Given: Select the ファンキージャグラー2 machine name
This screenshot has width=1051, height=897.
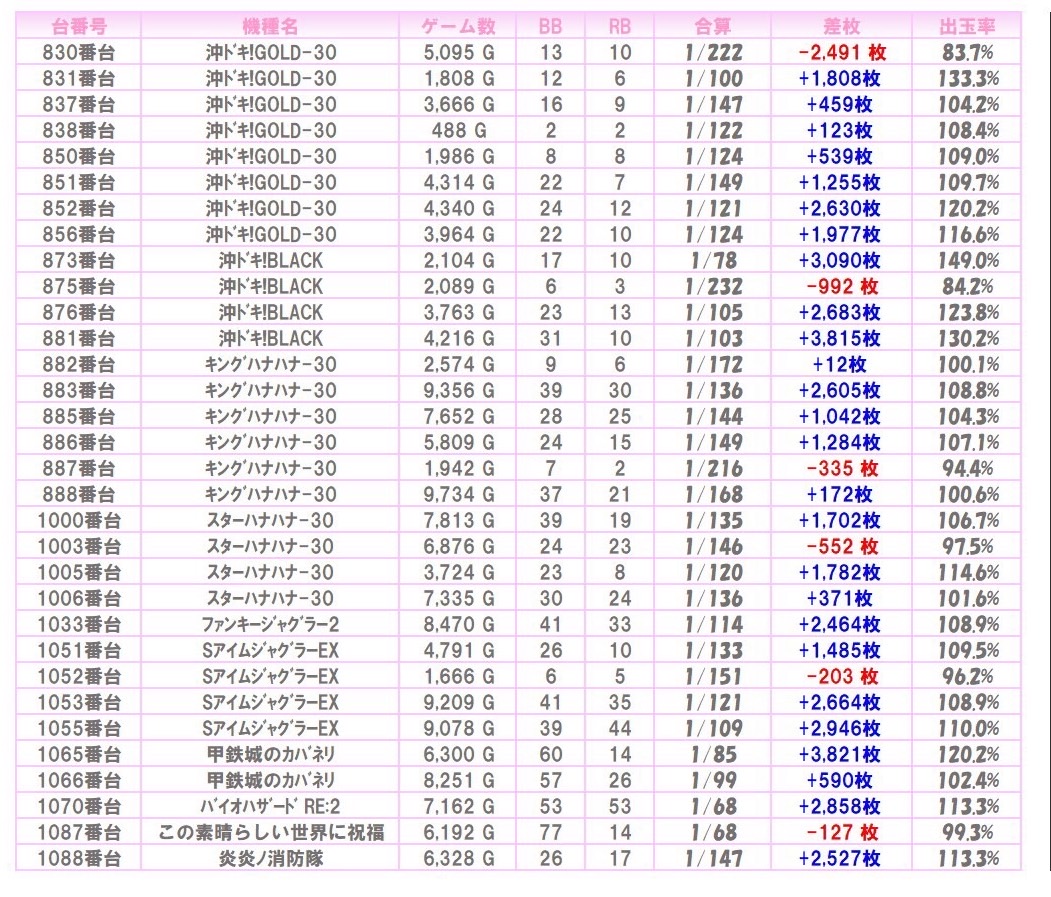Looking at the screenshot, I should pos(270,625).
